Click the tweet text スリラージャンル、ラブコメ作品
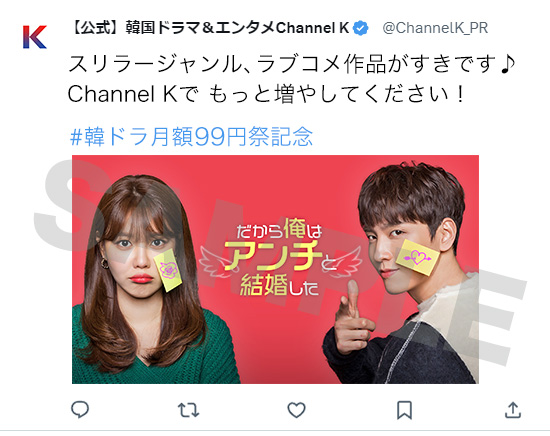 (227, 64)
